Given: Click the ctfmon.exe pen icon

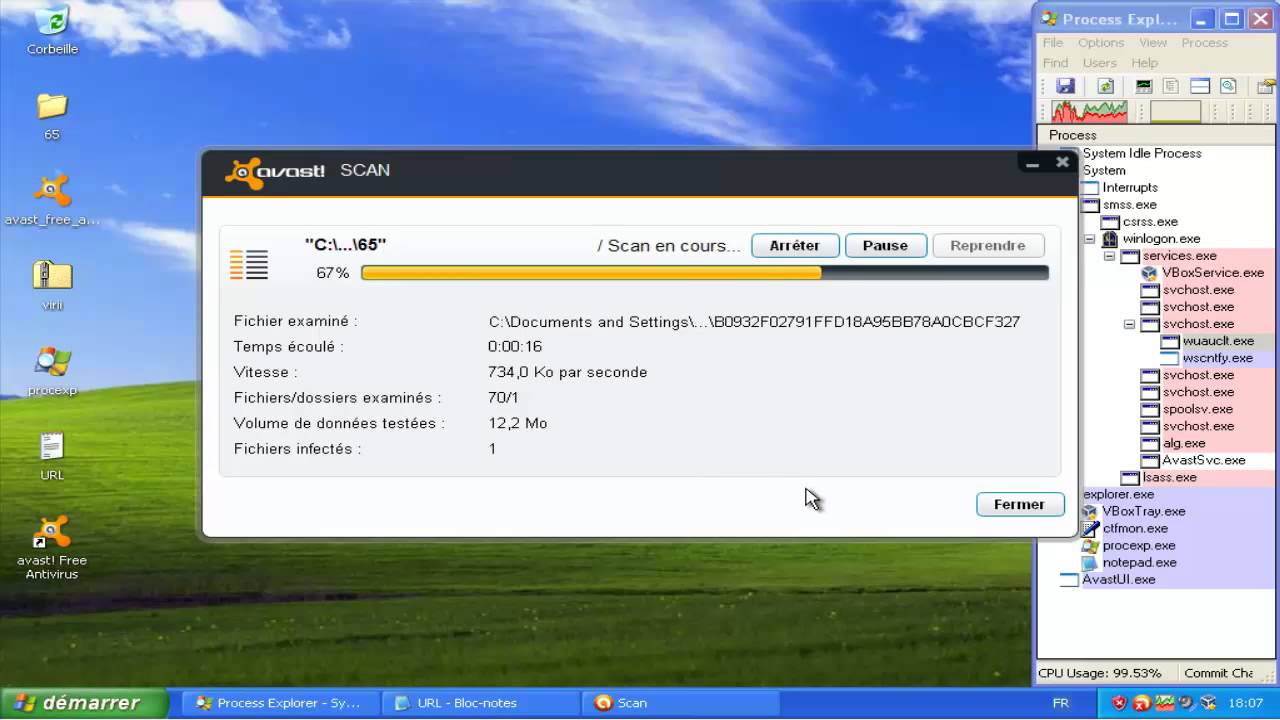Looking at the screenshot, I should 1090,528.
